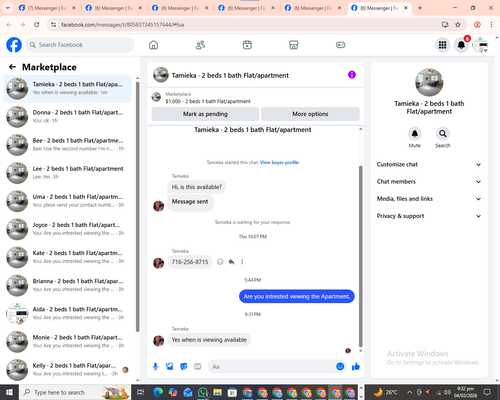Click the Search Facebook field

pyautogui.click(x=80, y=45)
